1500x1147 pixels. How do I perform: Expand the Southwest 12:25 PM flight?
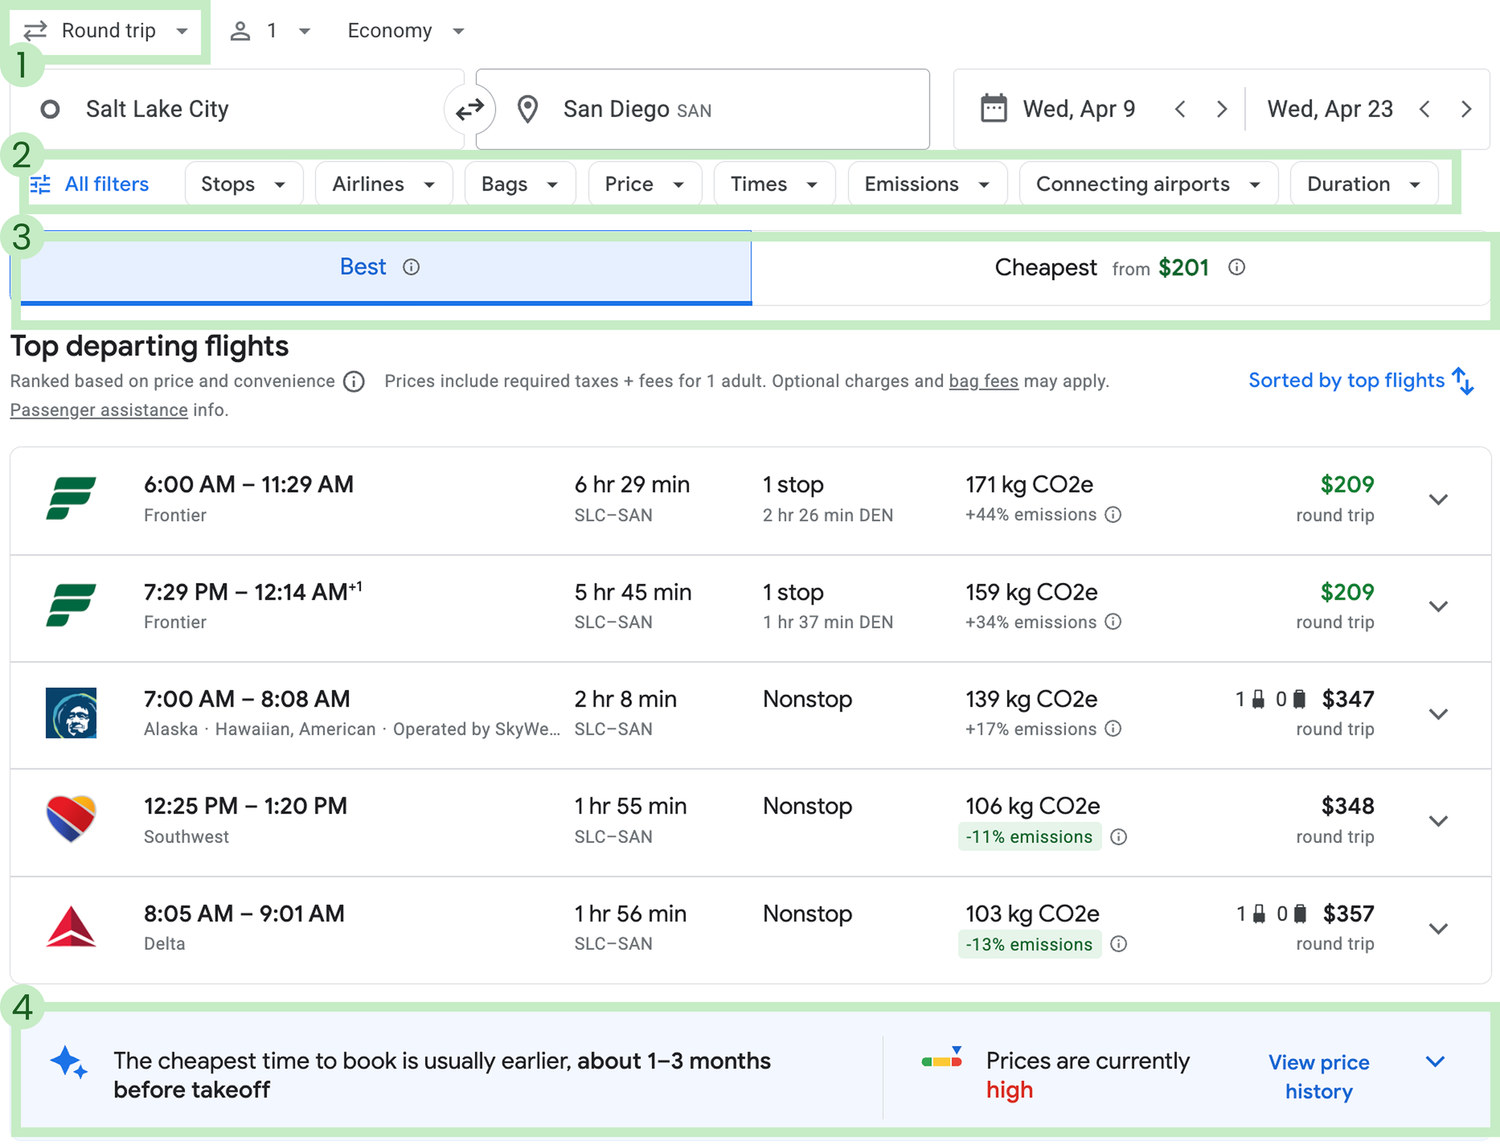pos(1438,821)
